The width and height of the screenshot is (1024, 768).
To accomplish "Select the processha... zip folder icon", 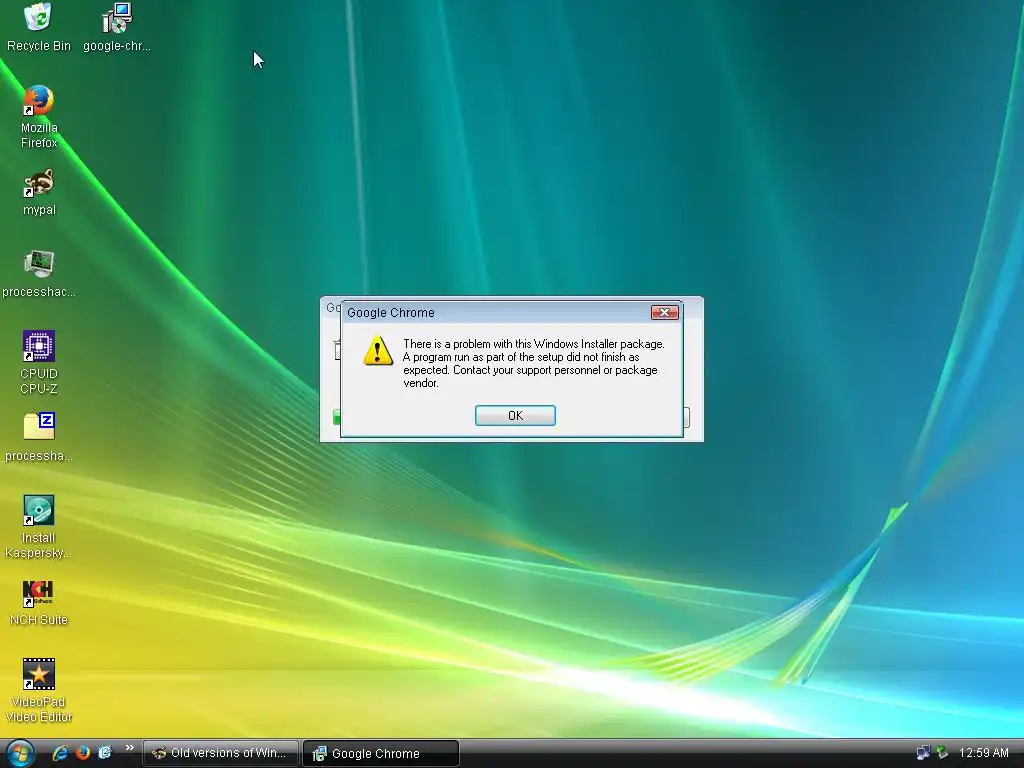I will (x=39, y=438).
